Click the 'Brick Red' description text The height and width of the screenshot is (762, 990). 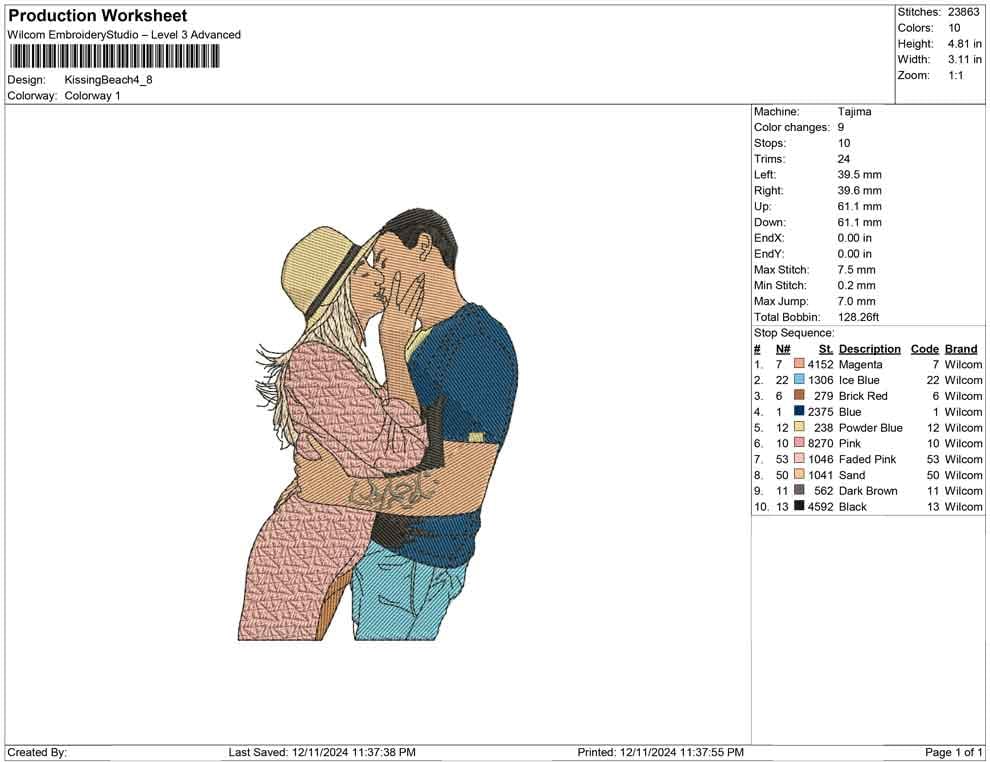pos(863,396)
